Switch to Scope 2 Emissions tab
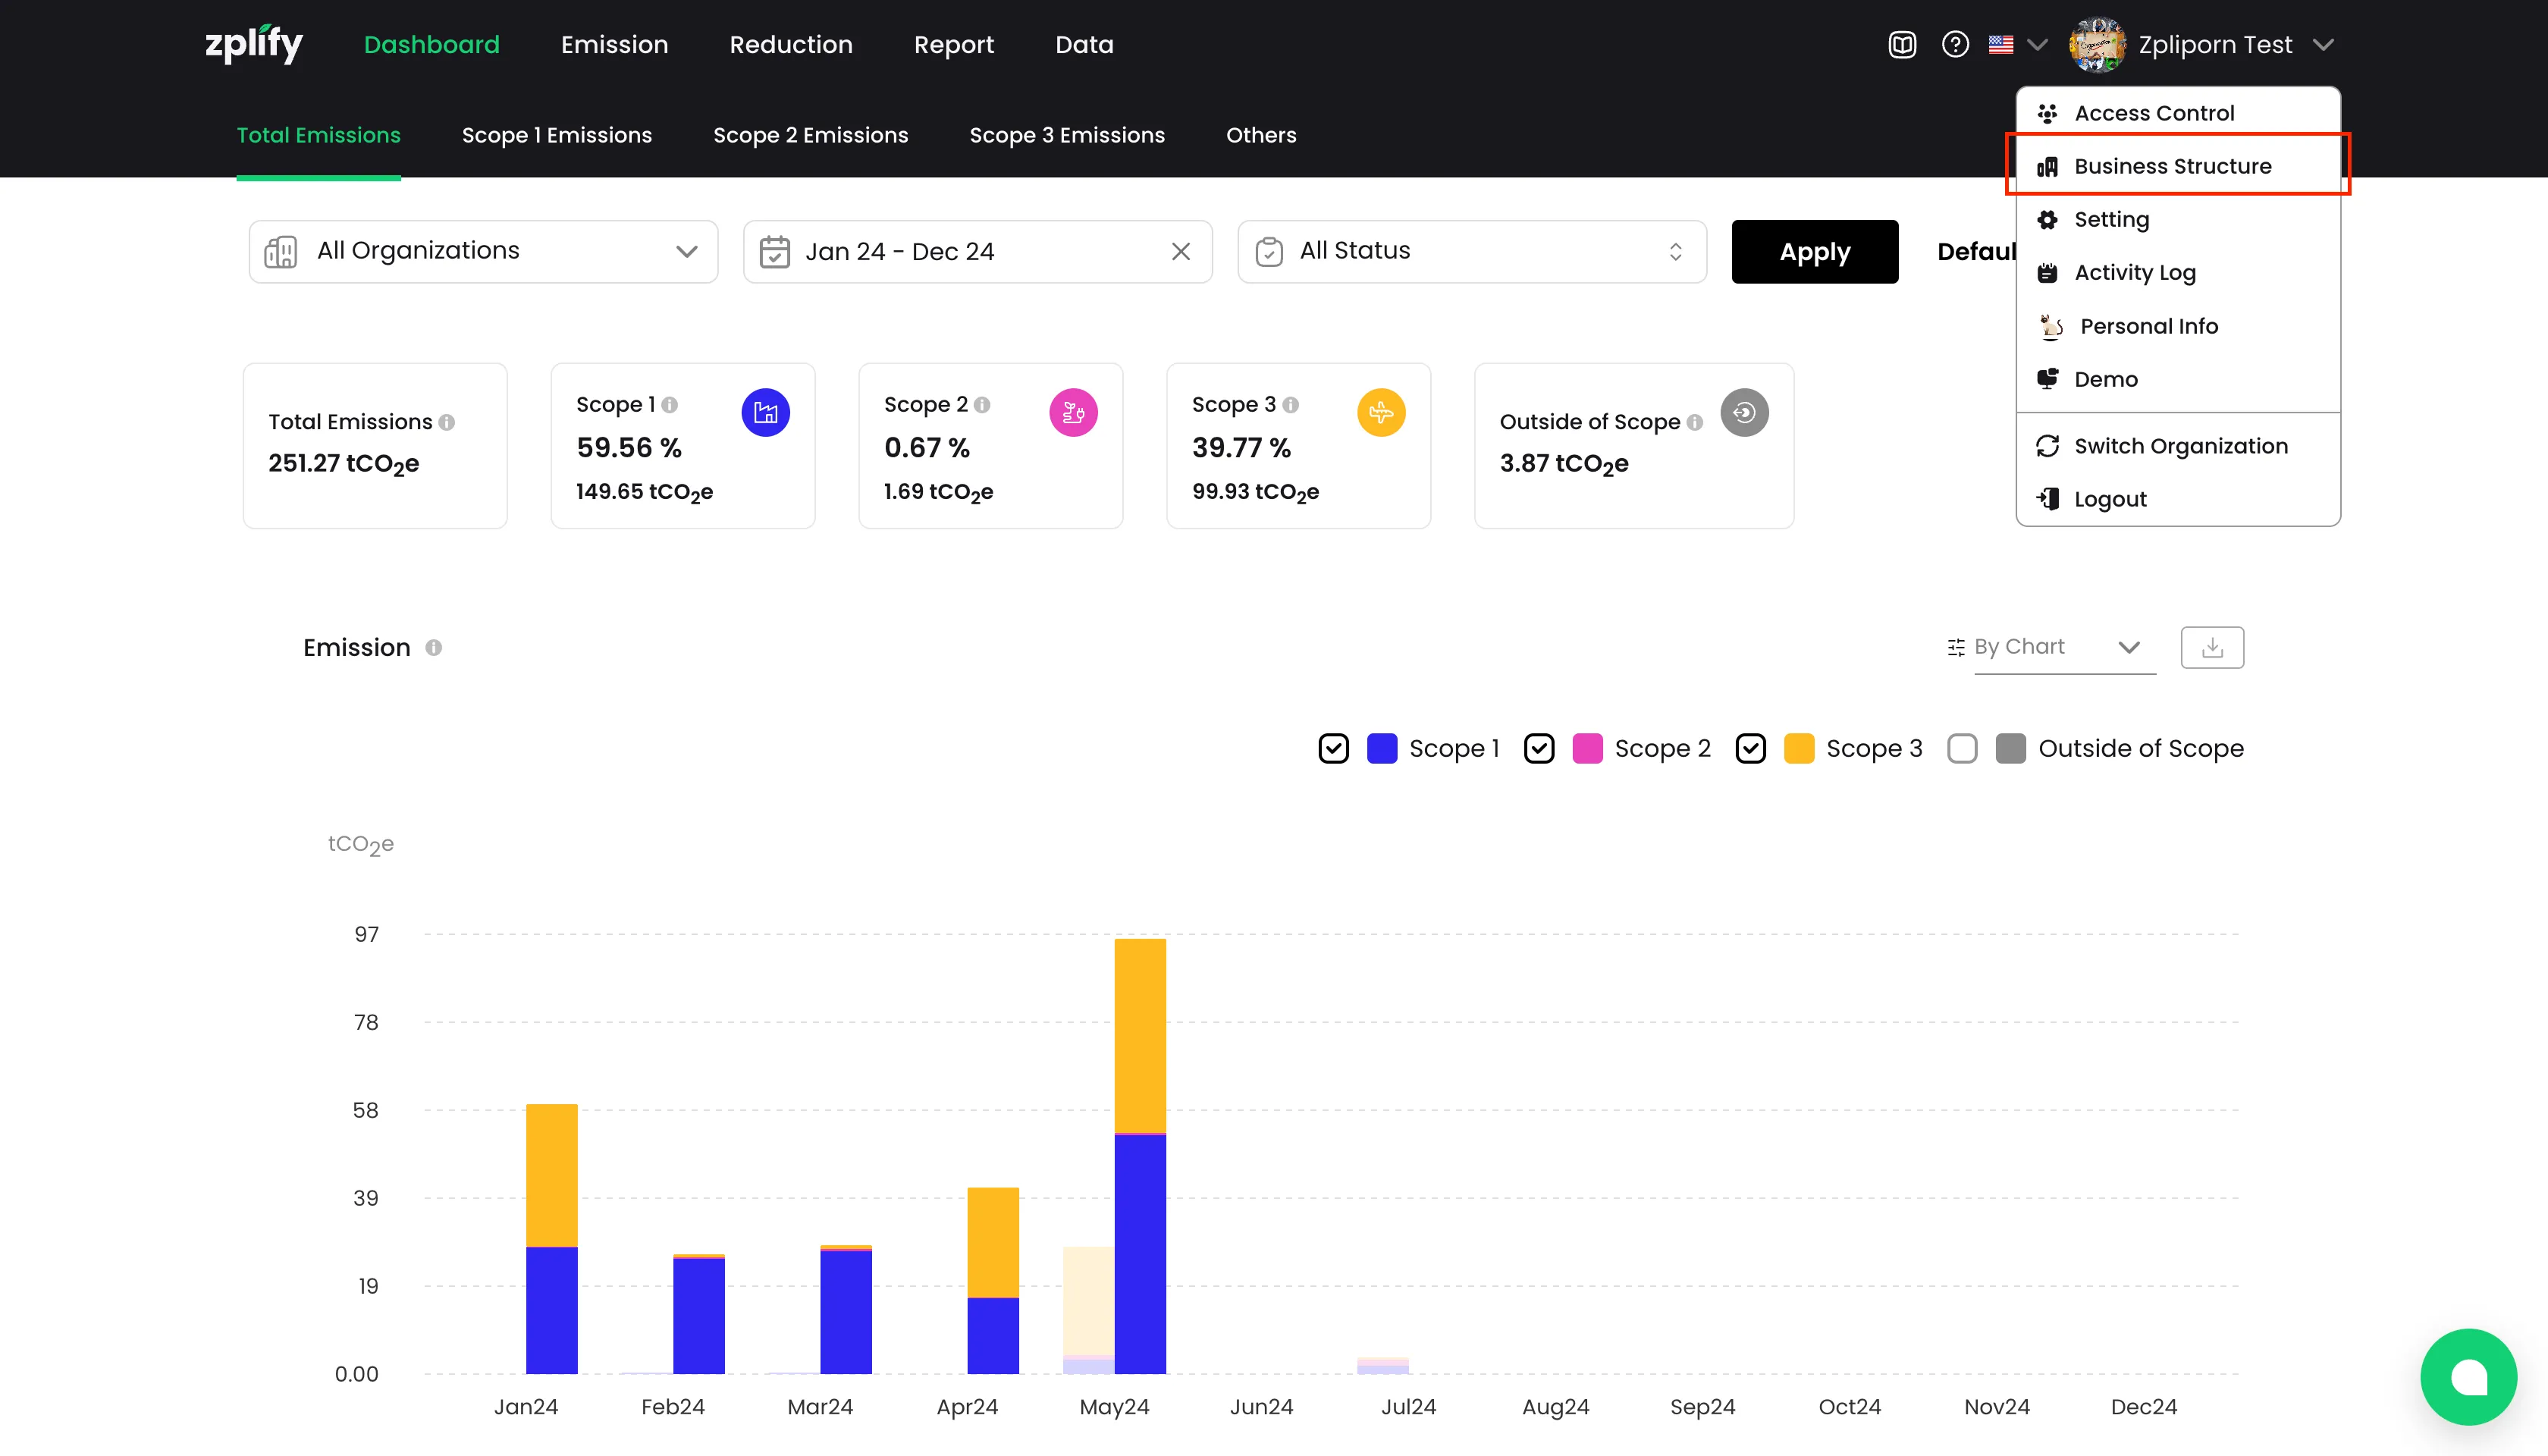2548x1456 pixels. pyautogui.click(x=810, y=135)
